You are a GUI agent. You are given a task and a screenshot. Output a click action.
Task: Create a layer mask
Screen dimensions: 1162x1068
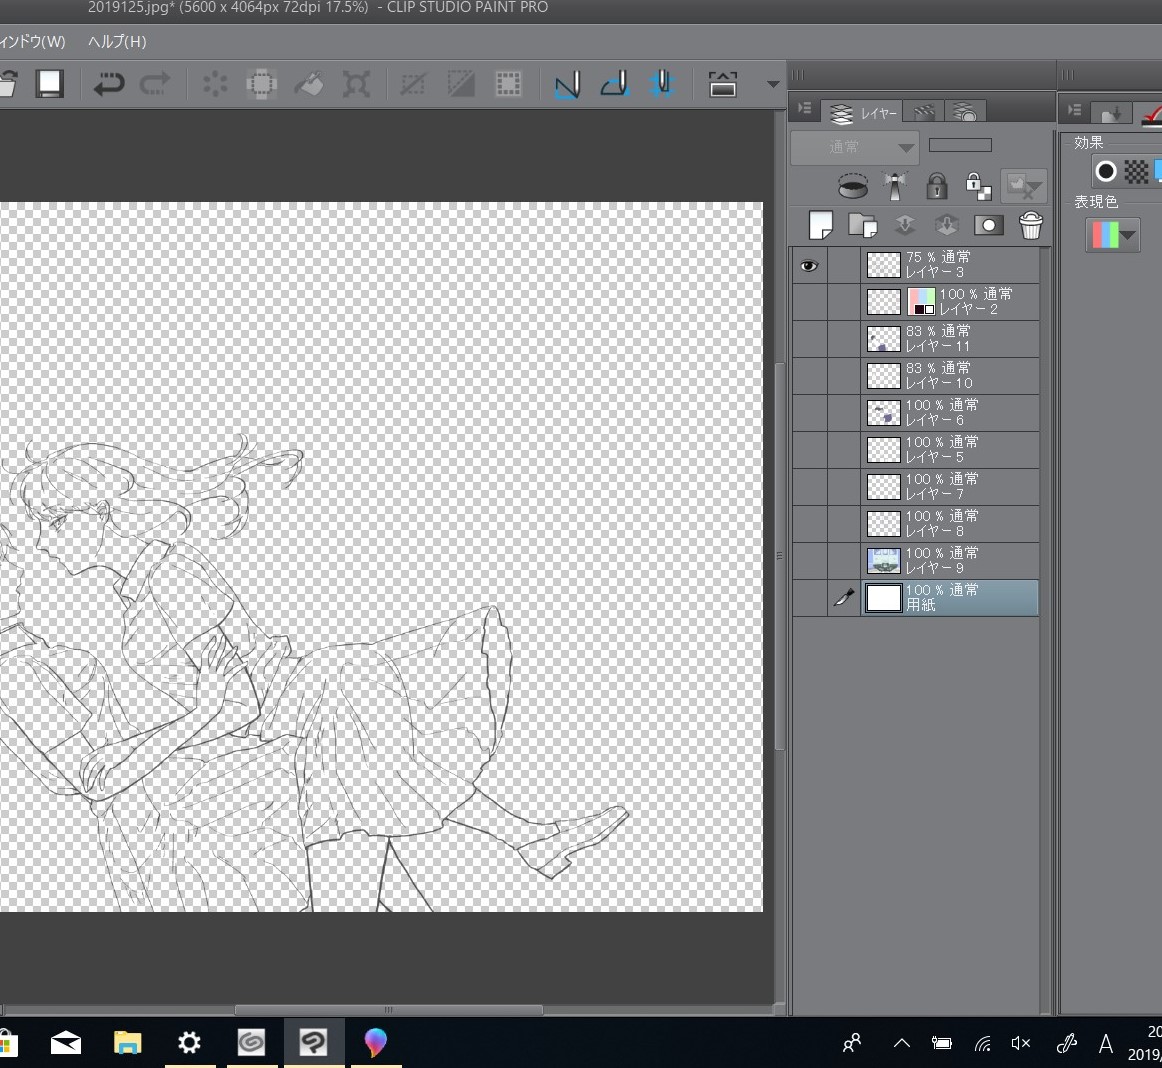(988, 226)
